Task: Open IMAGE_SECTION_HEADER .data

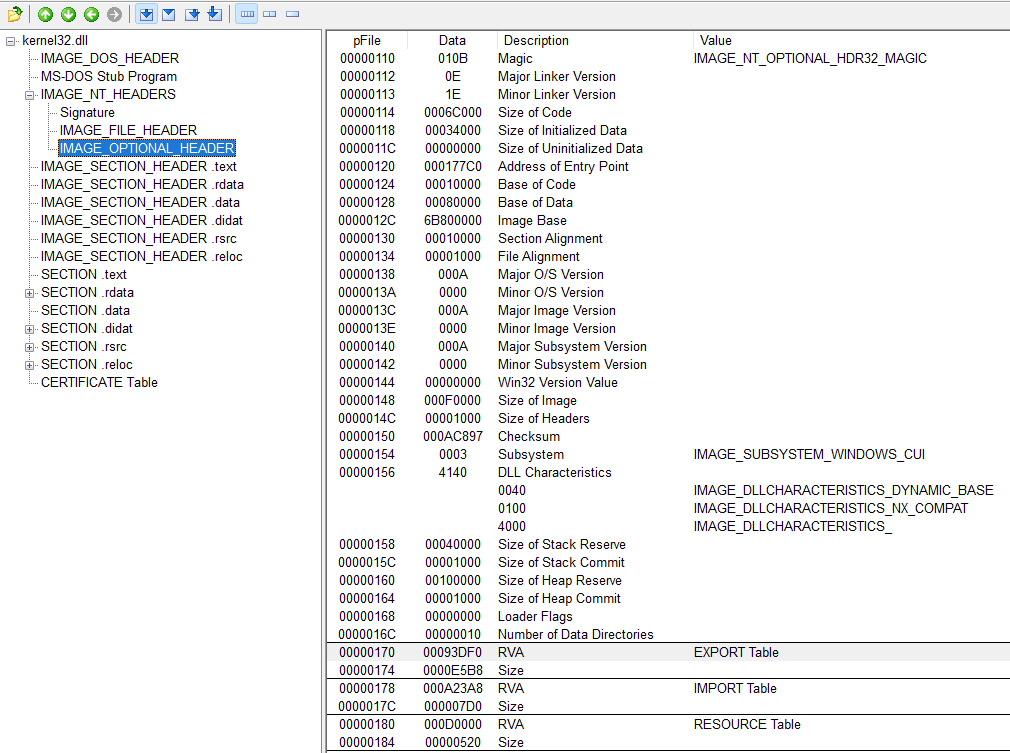Action: pyautogui.click(x=140, y=203)
